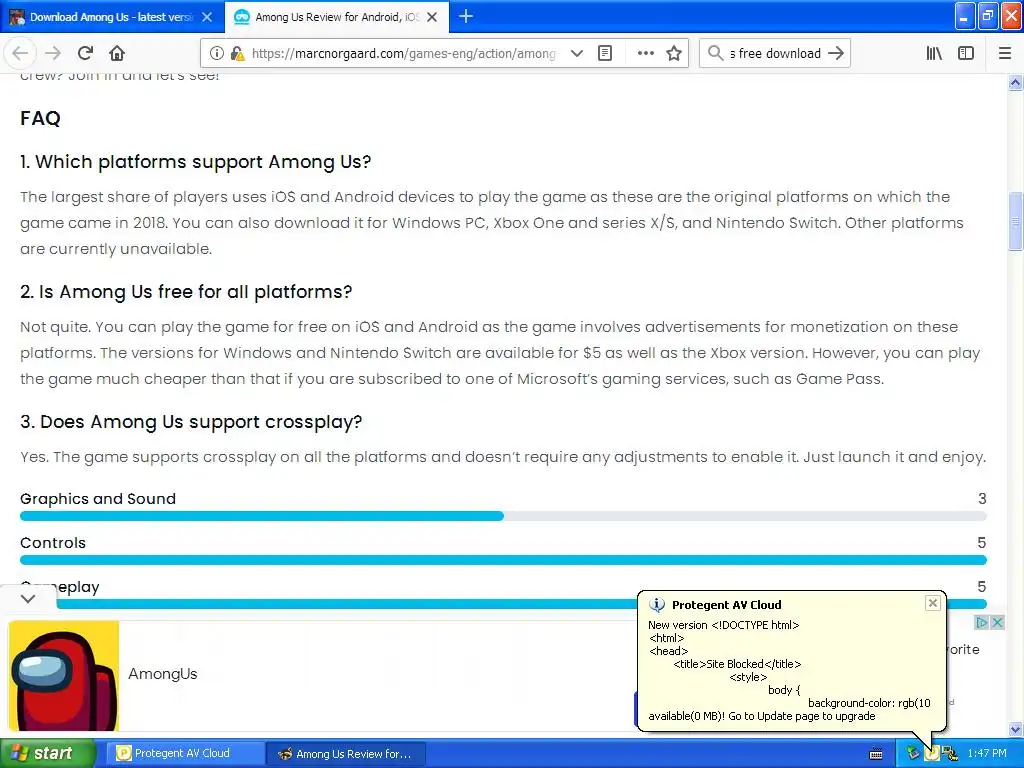This screenshot has height=768, width=1024.
Task: Click the keyboard icon in the taskbar
Action: 876,754
